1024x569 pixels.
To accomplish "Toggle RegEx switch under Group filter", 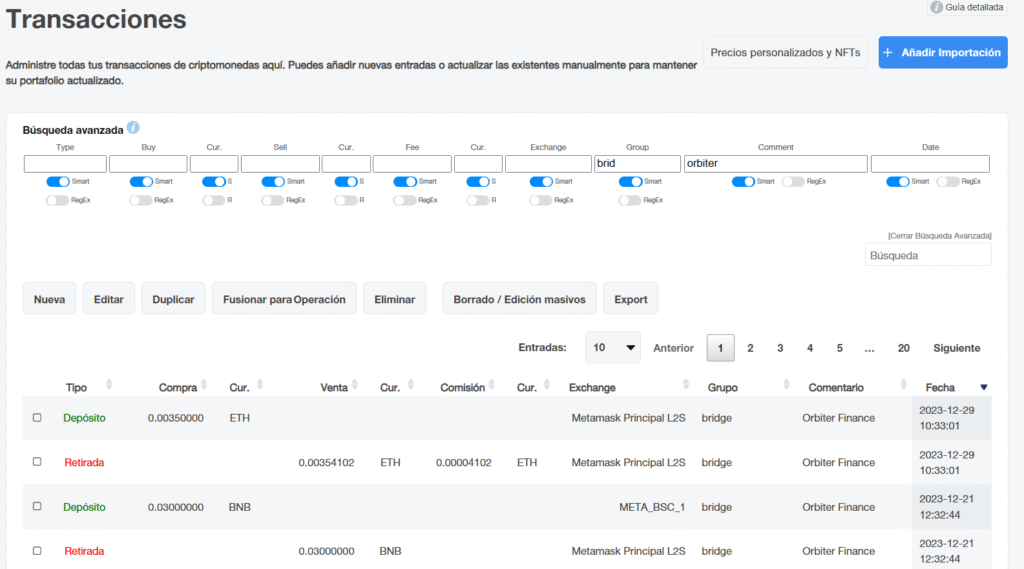I will click(630, 201).
